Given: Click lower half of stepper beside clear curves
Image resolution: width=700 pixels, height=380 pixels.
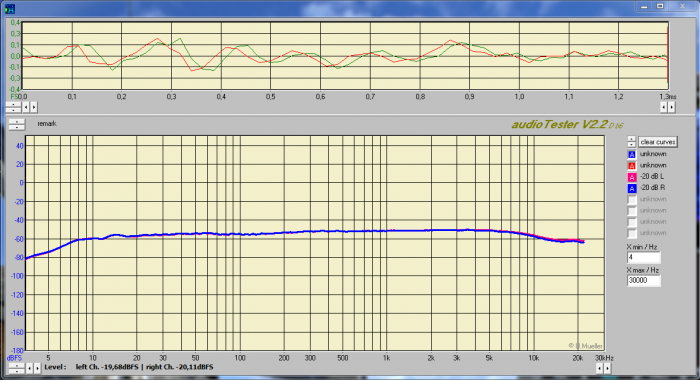Looking at the screenshot, I should [x=631, y=145].
